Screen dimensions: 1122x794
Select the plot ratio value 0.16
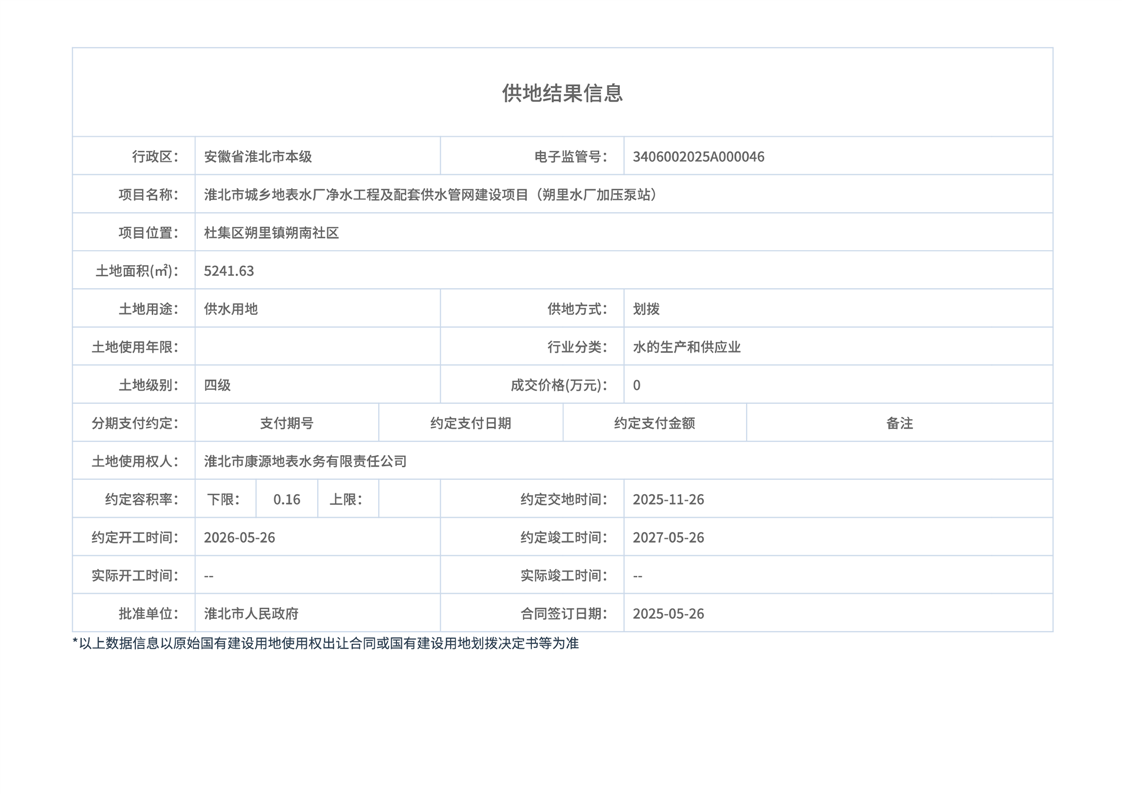click(287, 499)
